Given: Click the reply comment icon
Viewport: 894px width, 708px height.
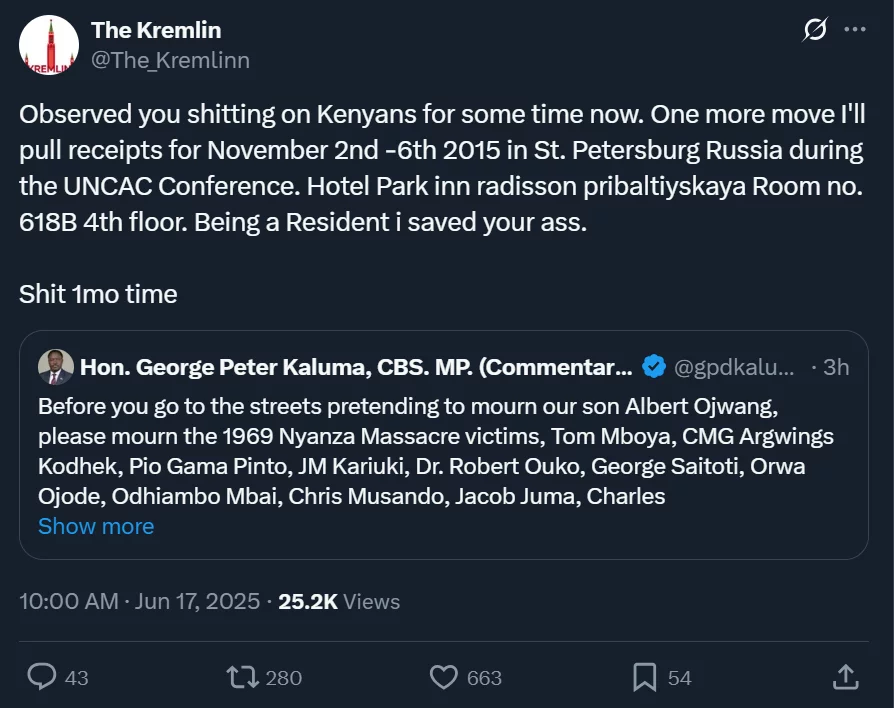Looking at the screenshot, I should coord(41,677).
